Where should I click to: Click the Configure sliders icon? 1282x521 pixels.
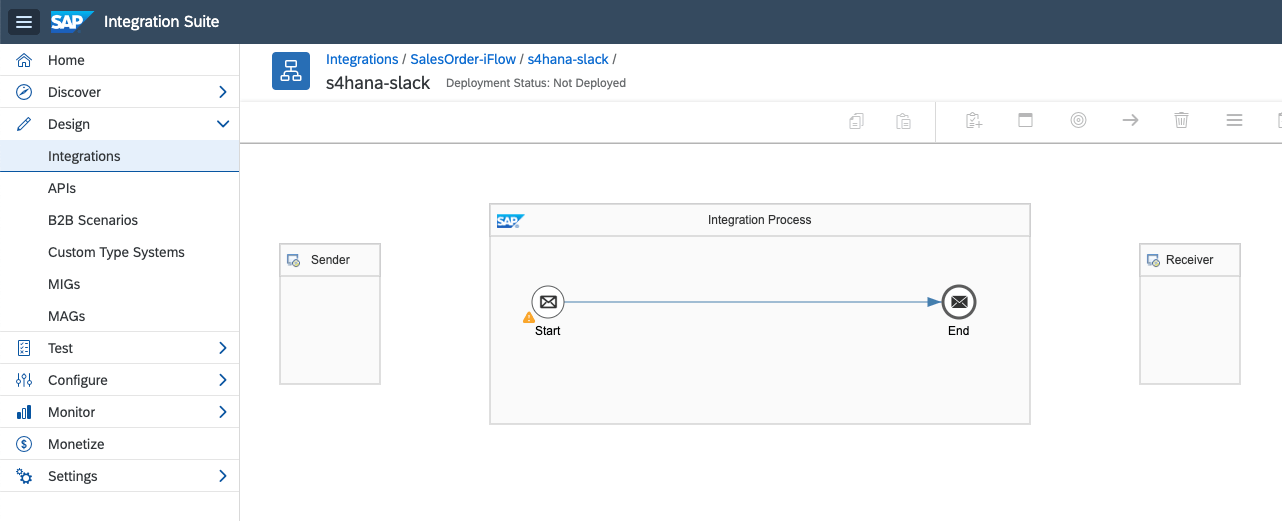25,380
